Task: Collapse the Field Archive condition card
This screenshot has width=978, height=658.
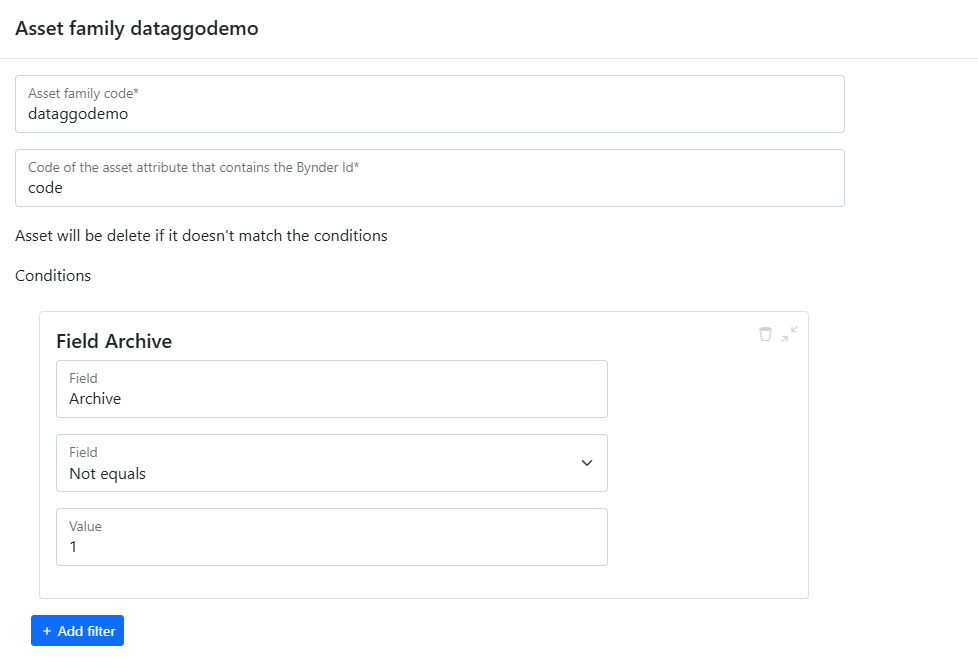Action: click(789, 335)
